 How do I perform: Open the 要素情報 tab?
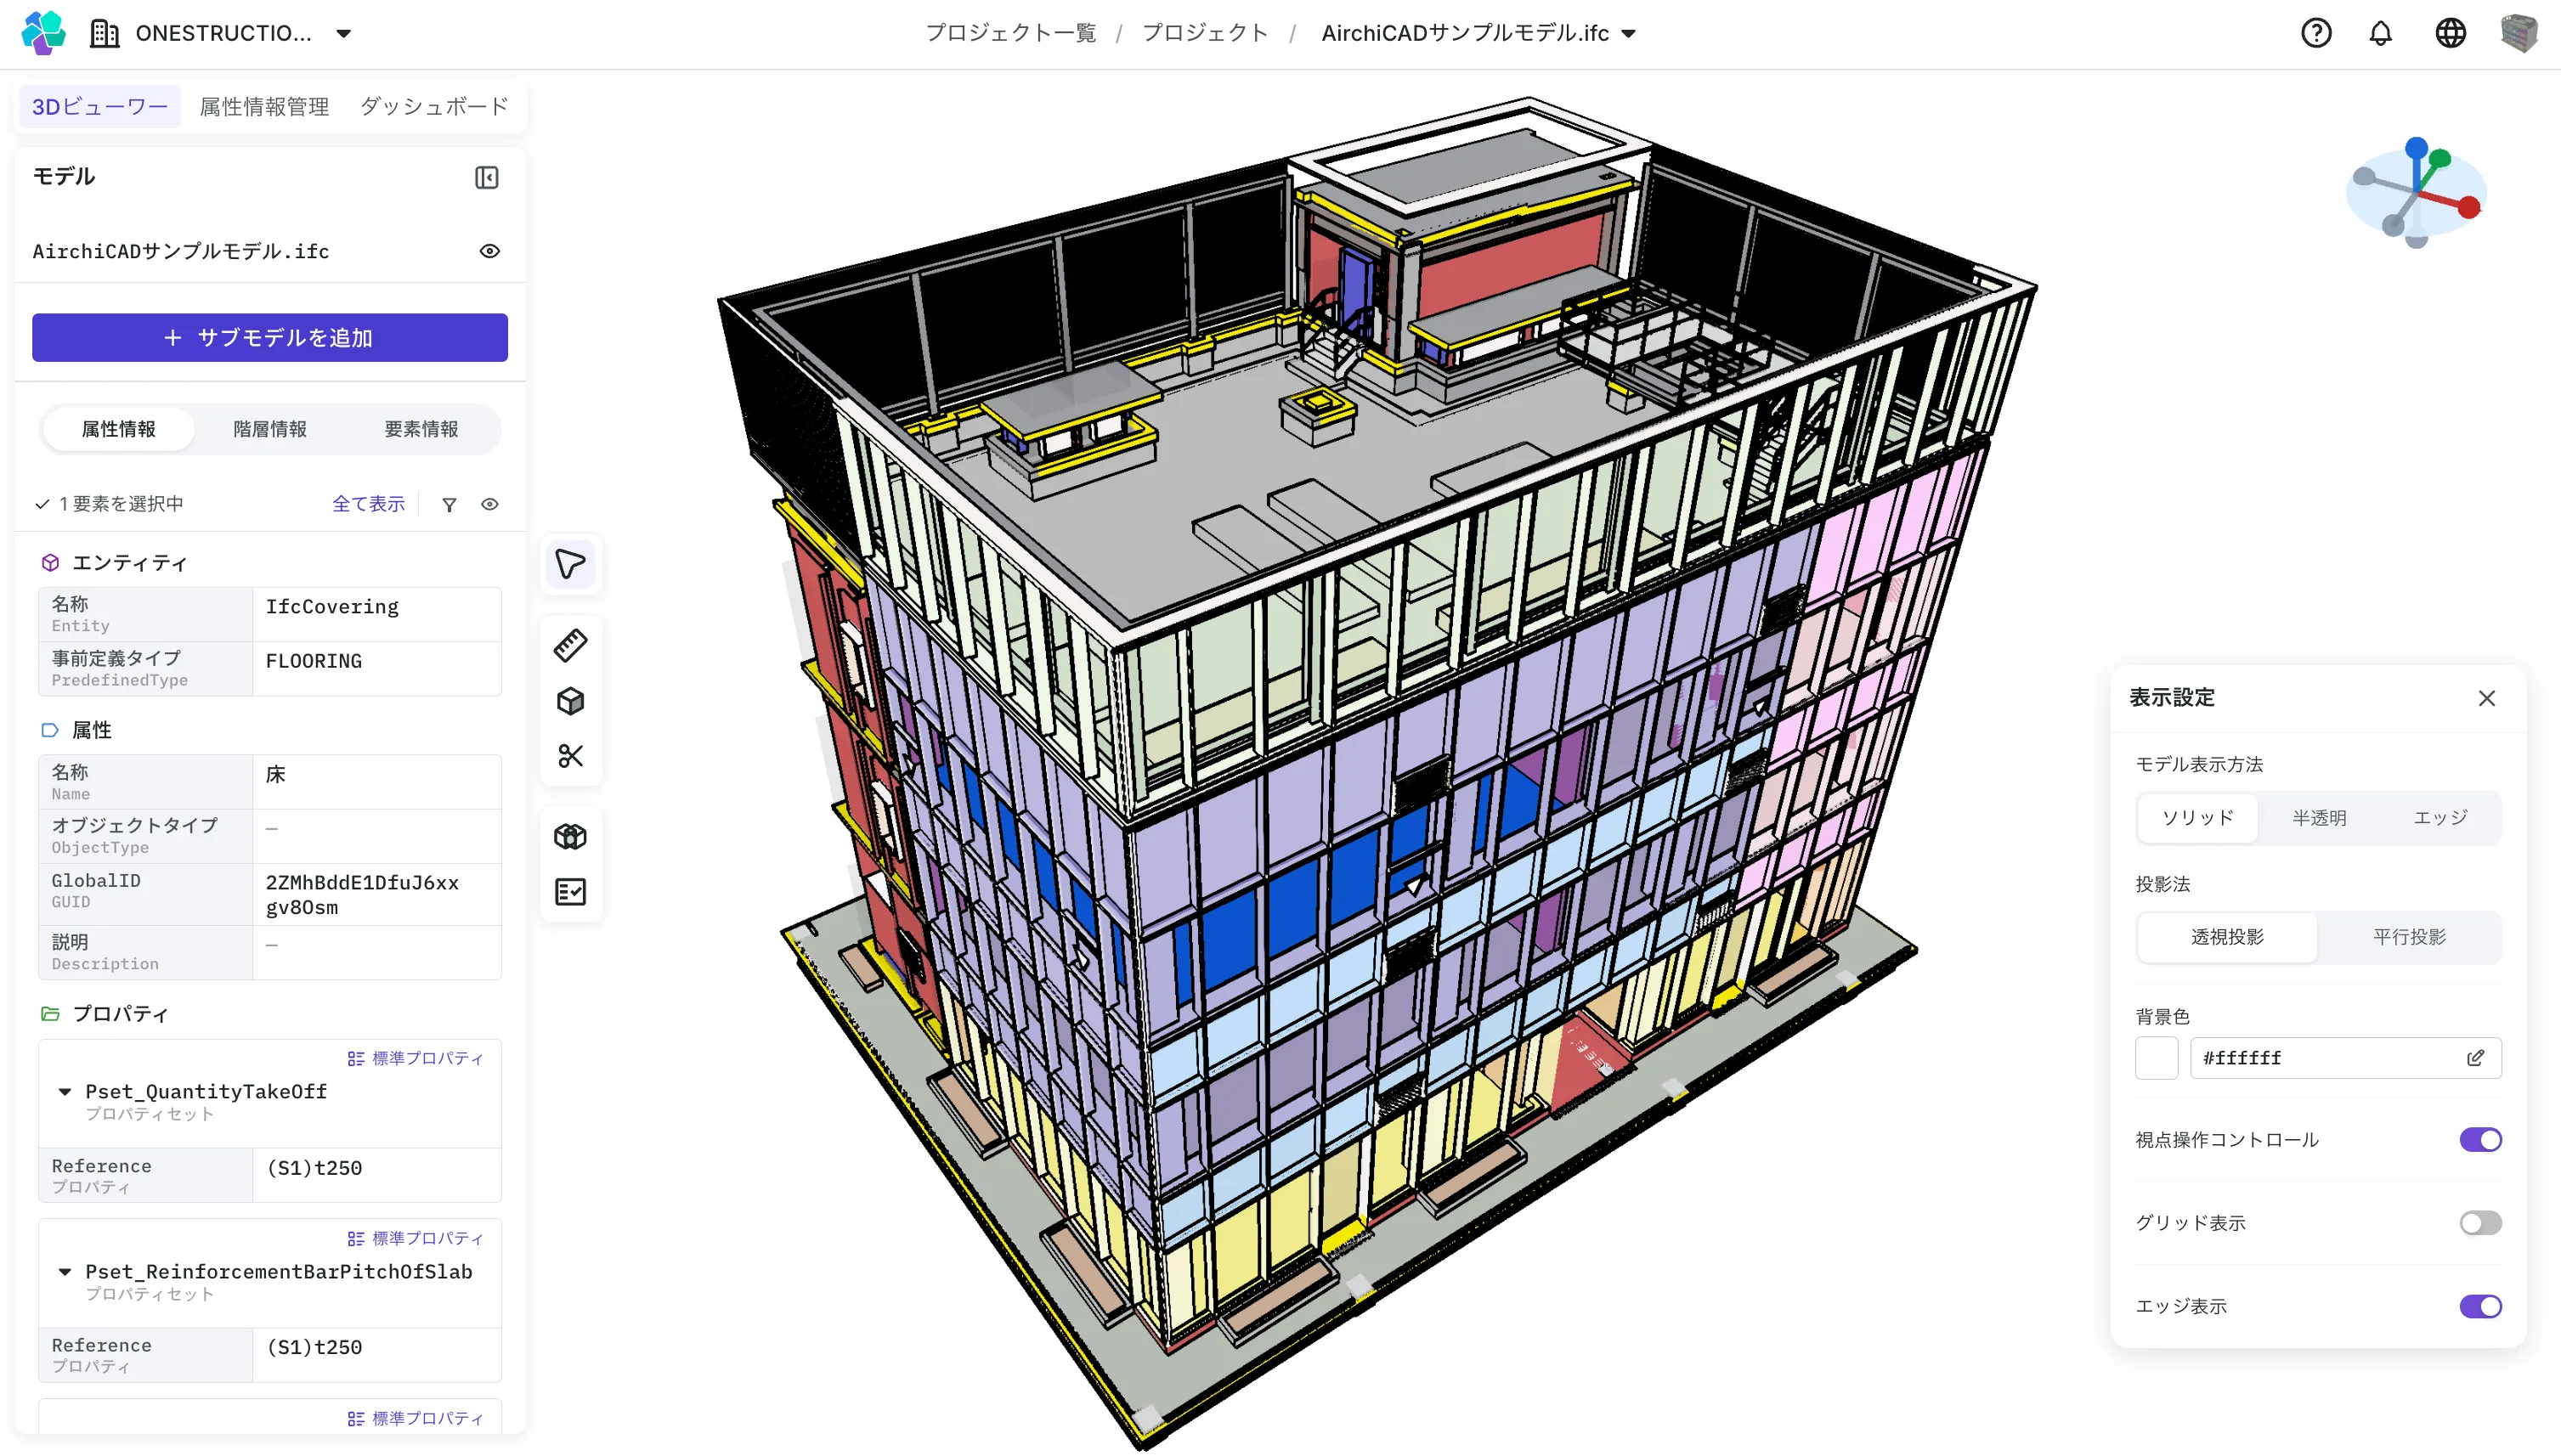click(x=421, y=429)
